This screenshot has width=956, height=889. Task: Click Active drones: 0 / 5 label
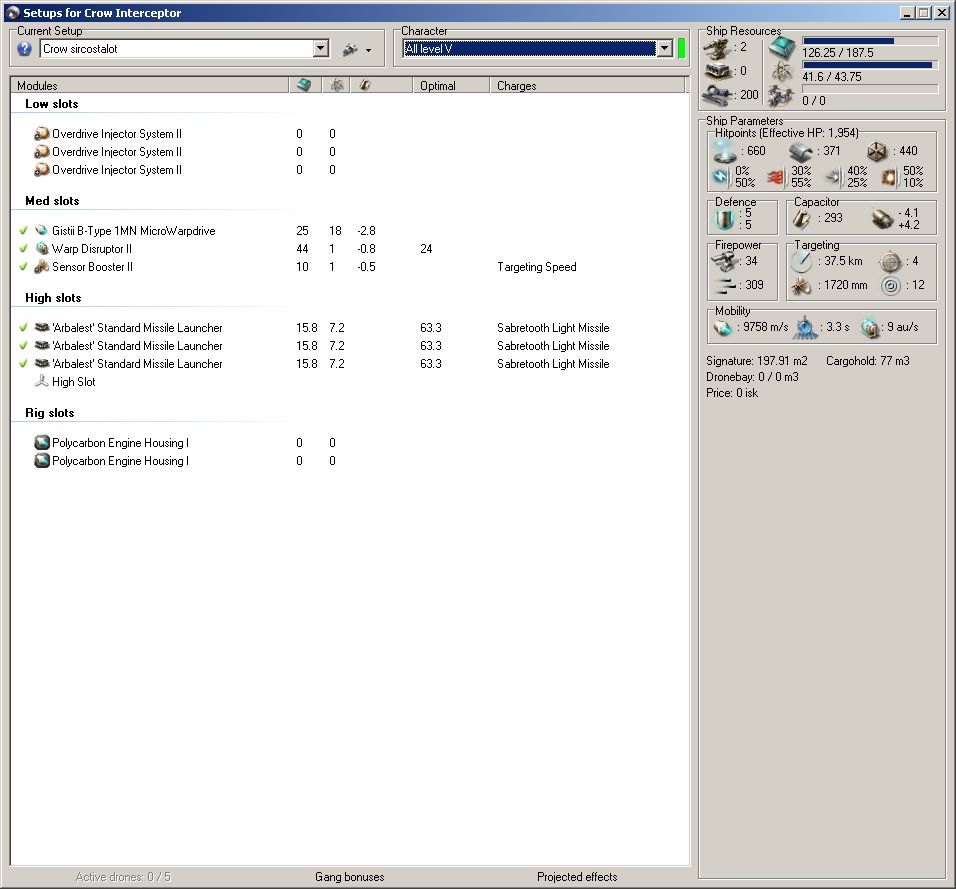123,877
